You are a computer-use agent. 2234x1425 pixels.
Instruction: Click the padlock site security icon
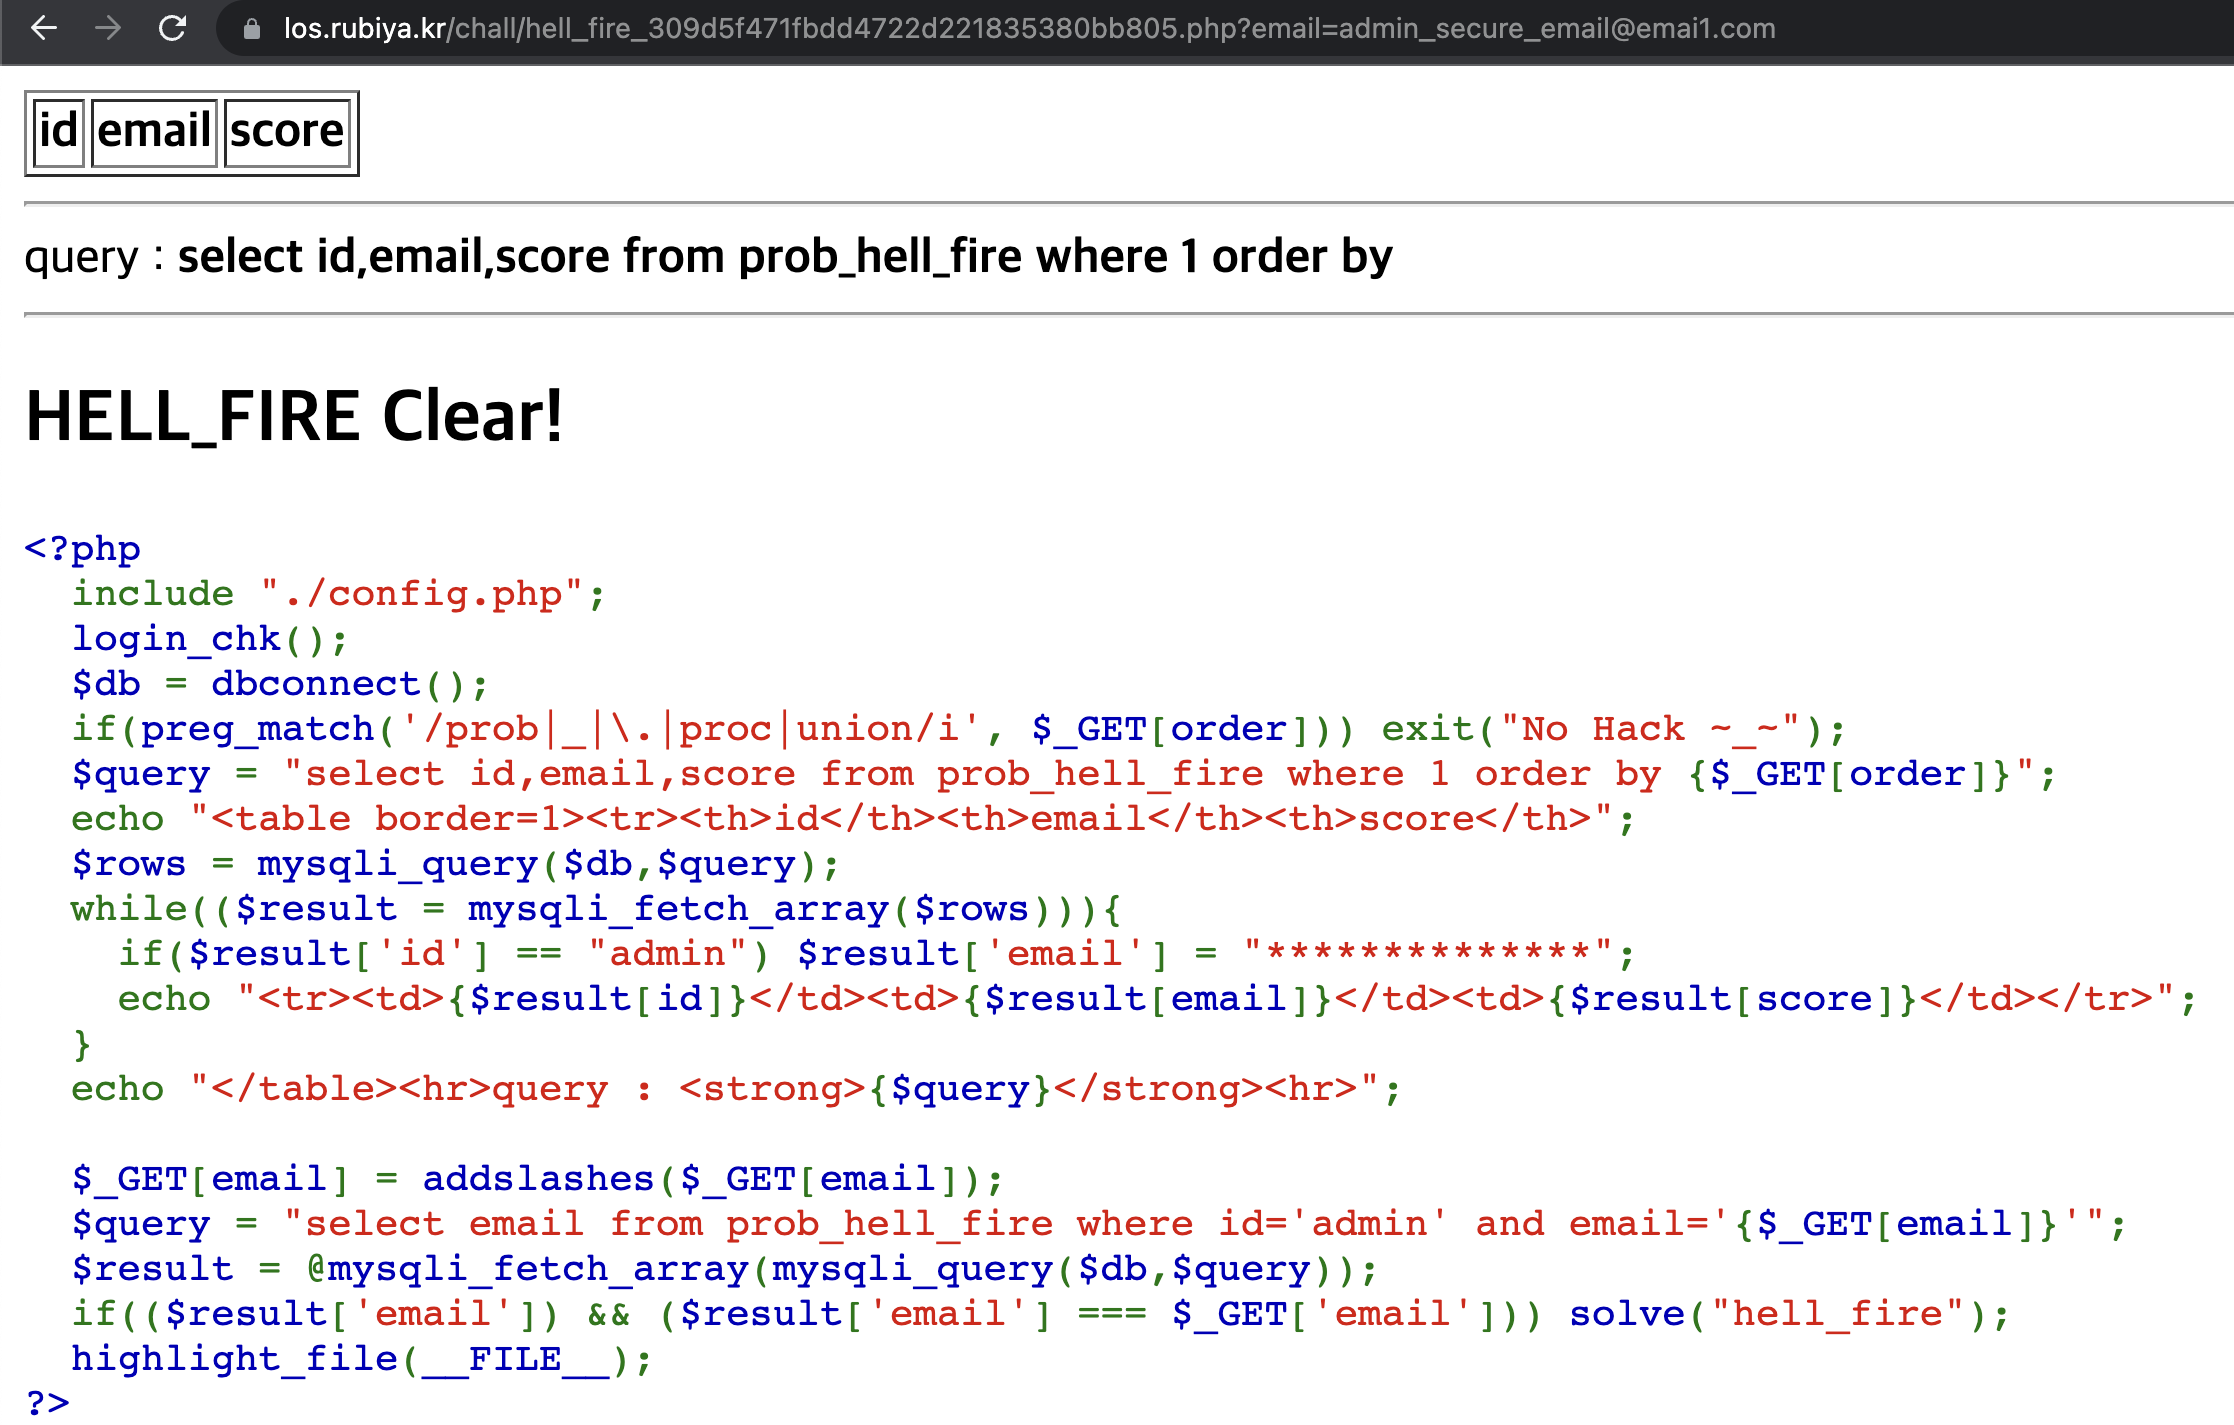[x=252, y=29]
